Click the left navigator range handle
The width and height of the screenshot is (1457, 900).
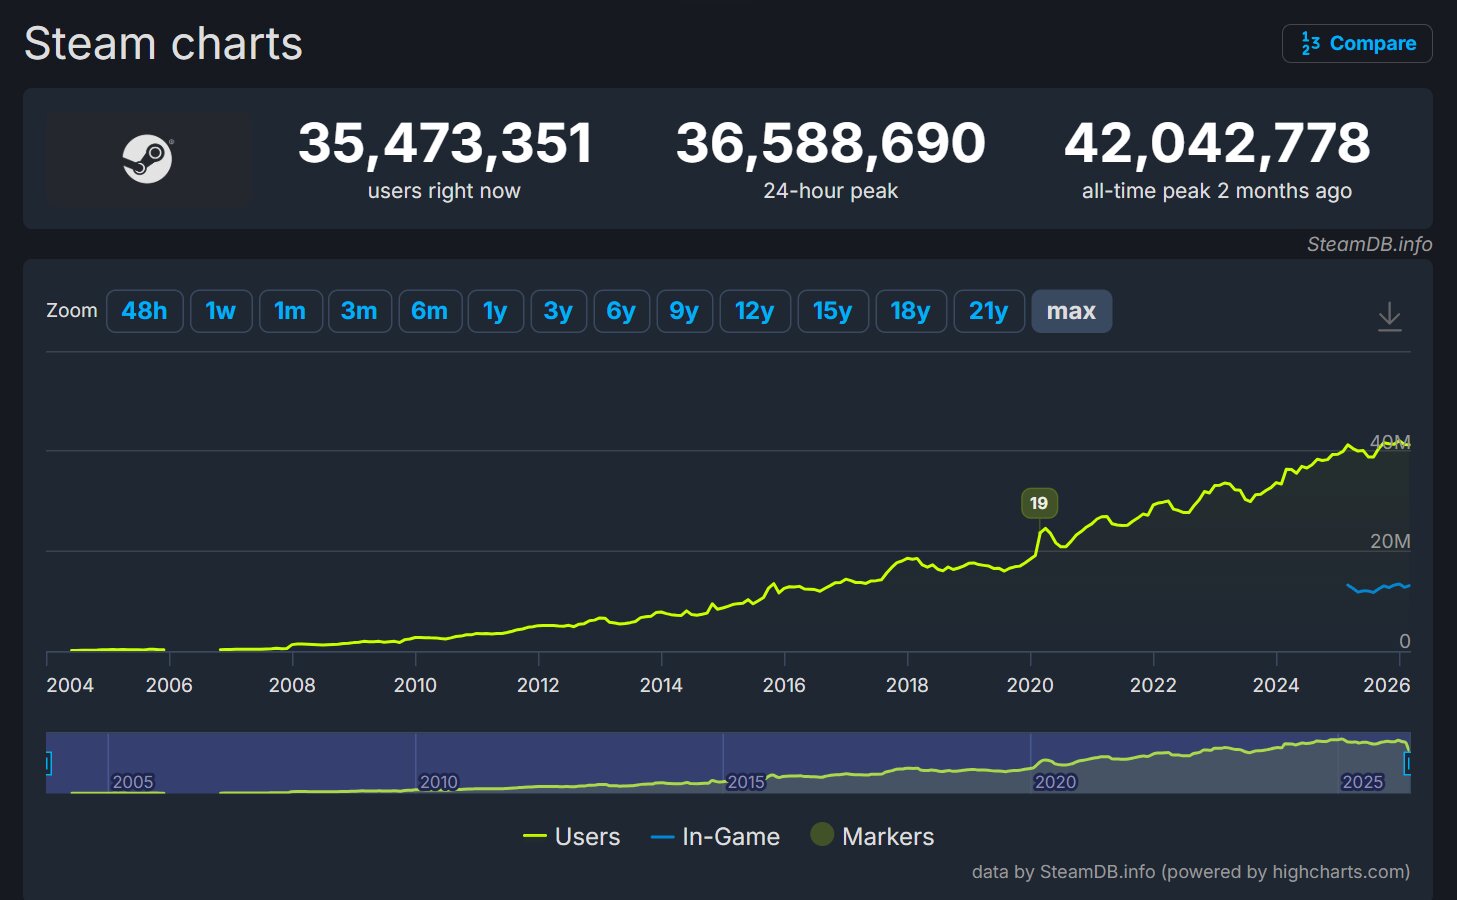(x=47, y=764)
